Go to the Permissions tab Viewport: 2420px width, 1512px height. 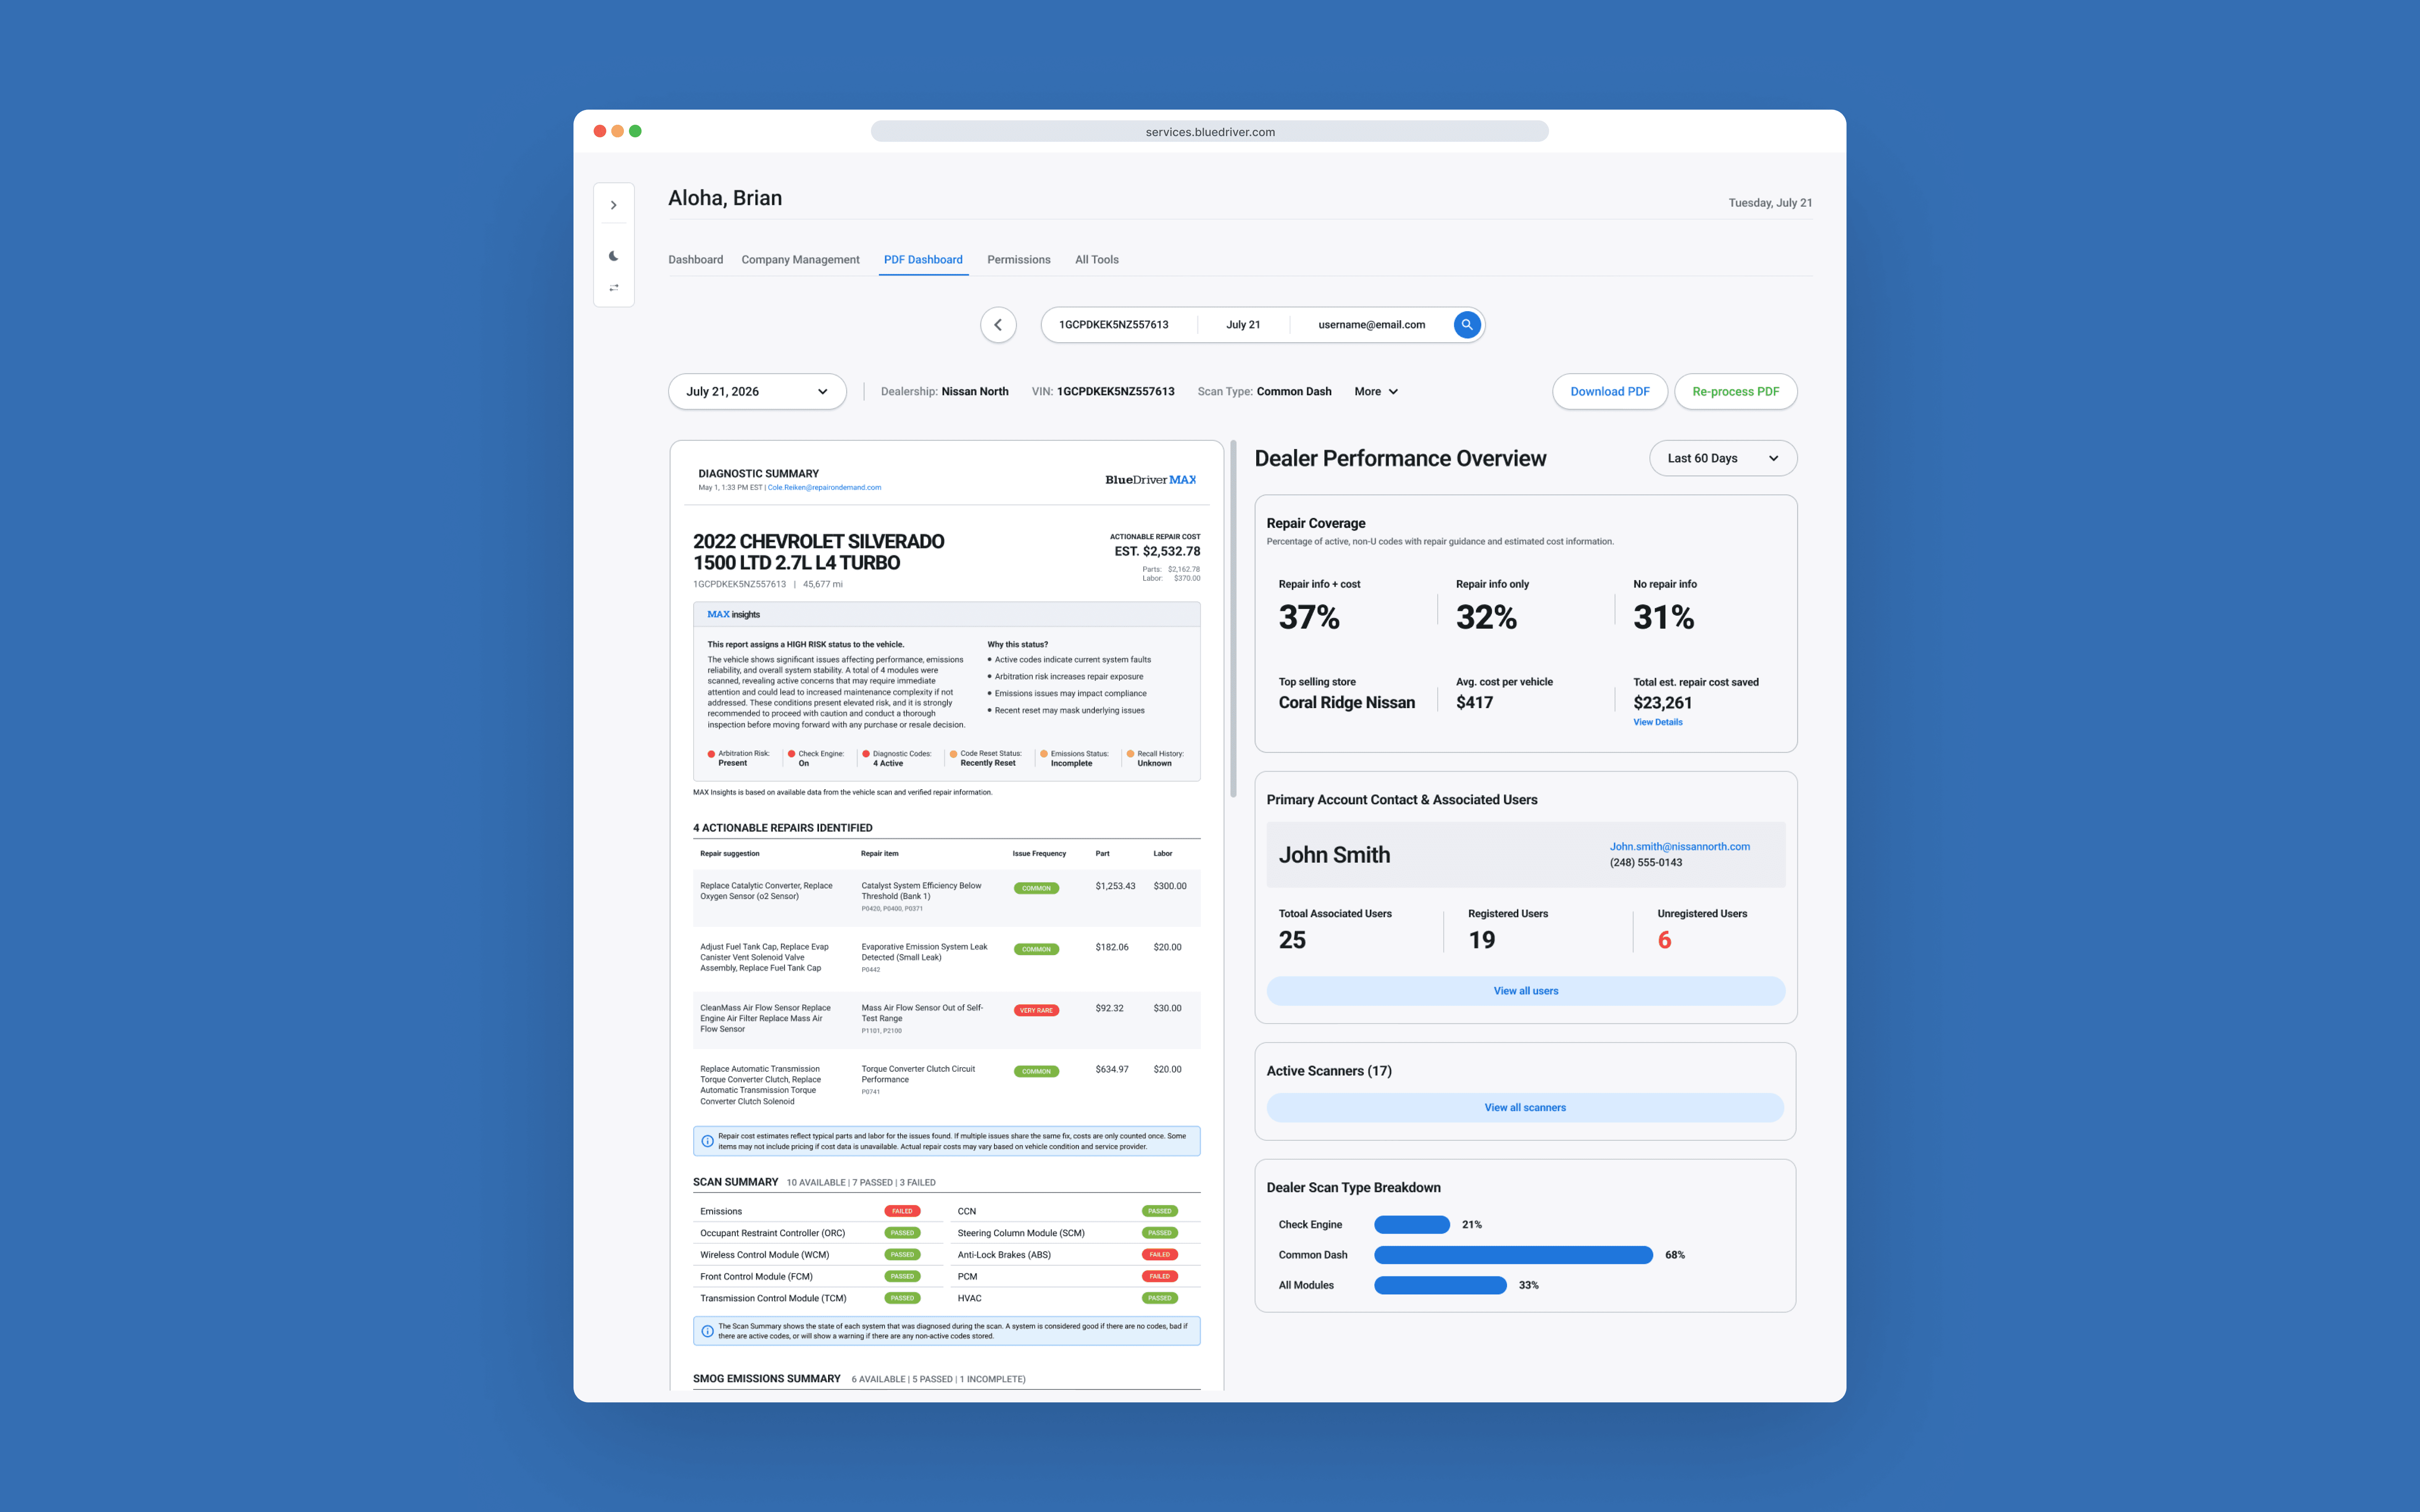tap(1018, 260)
